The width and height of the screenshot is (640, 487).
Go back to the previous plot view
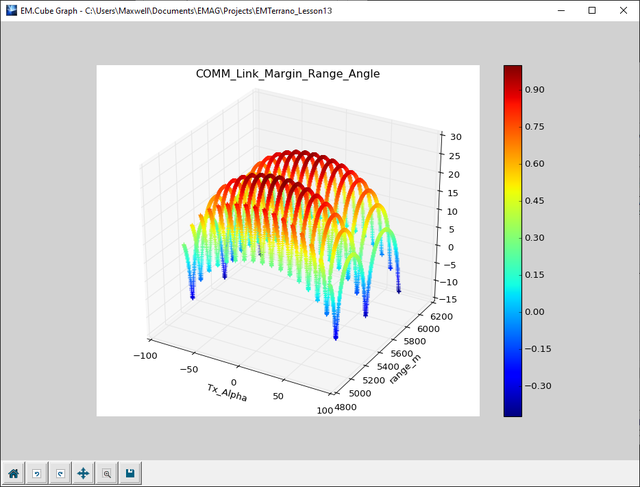[36, 474]
